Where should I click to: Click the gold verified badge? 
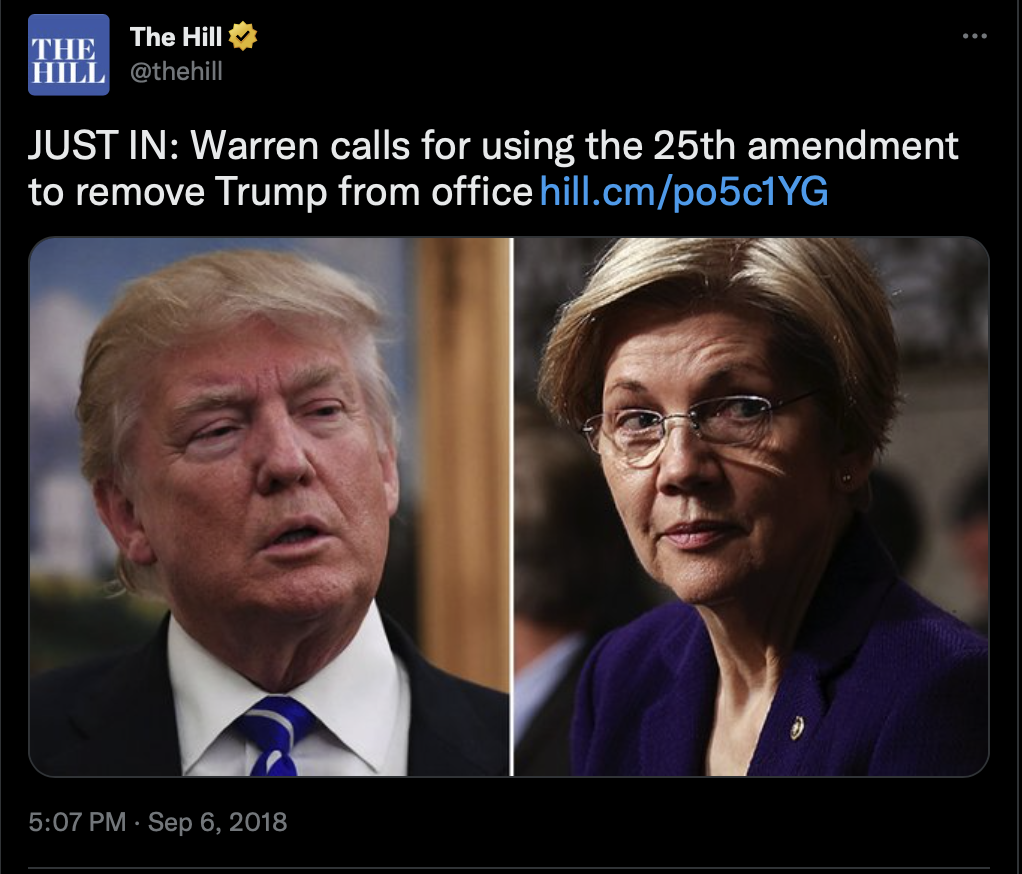(242, 36)
